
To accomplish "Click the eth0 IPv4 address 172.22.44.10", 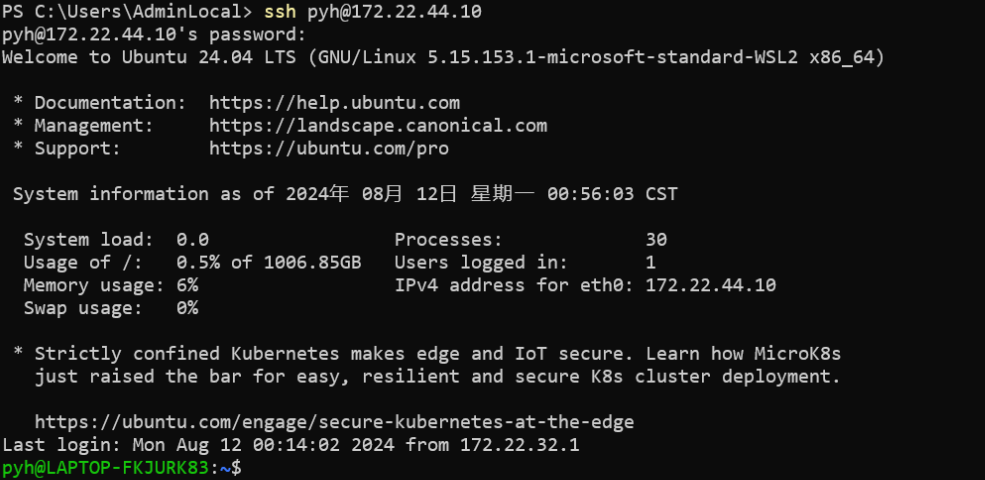I will 710,286.
